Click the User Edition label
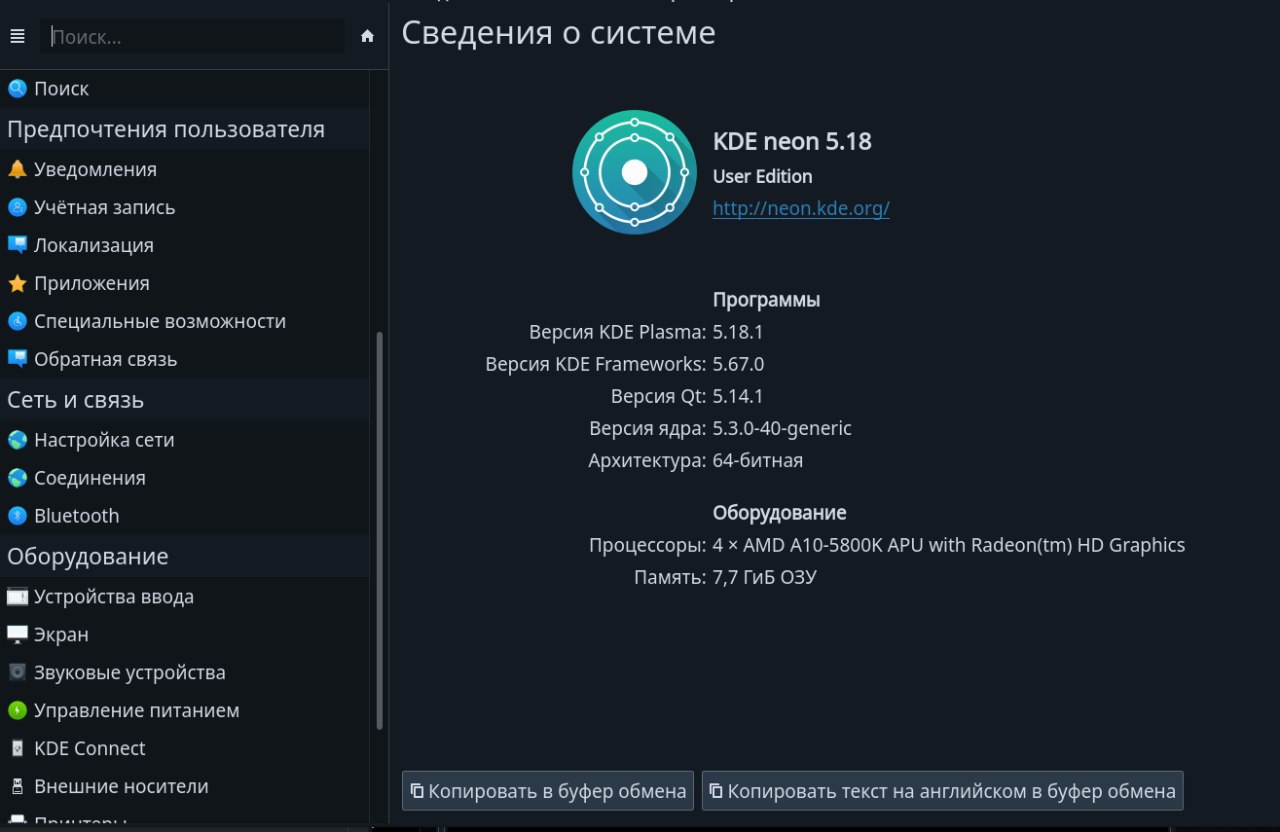 (762, 176)
